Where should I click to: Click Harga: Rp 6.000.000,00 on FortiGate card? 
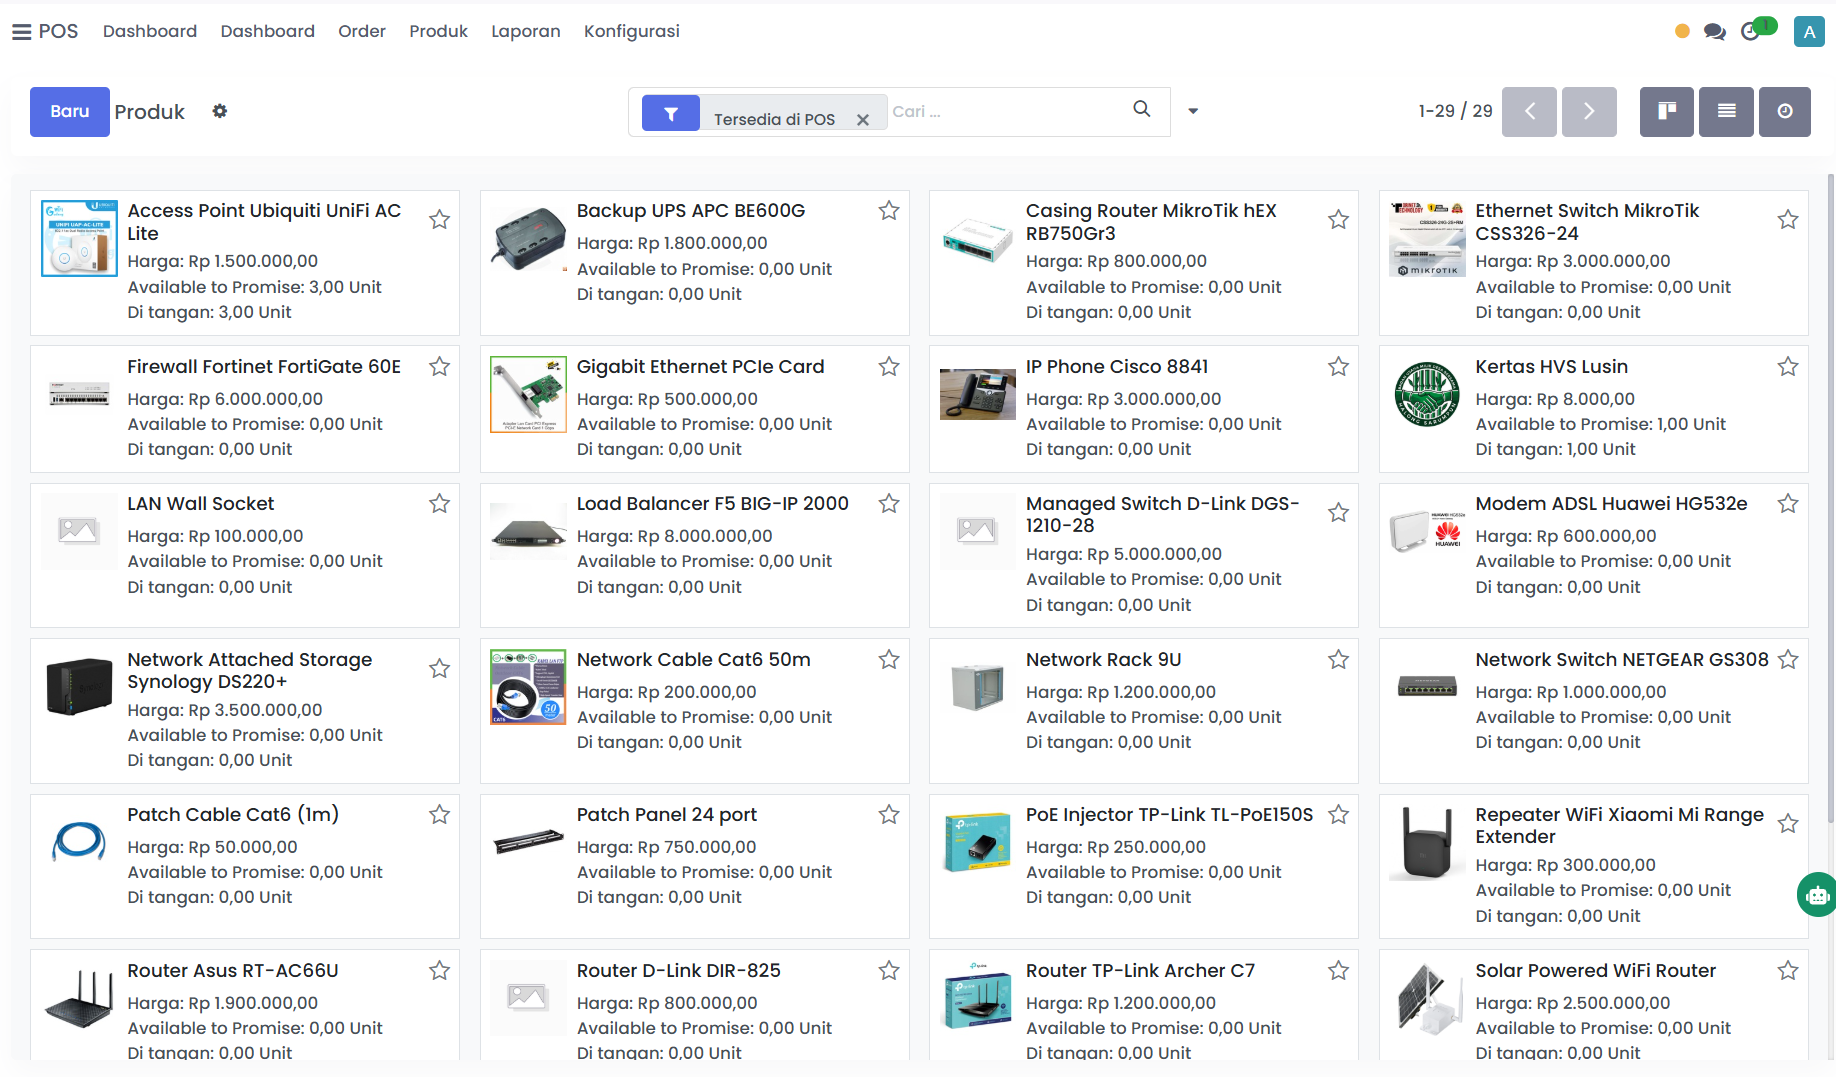click(225, 399)
